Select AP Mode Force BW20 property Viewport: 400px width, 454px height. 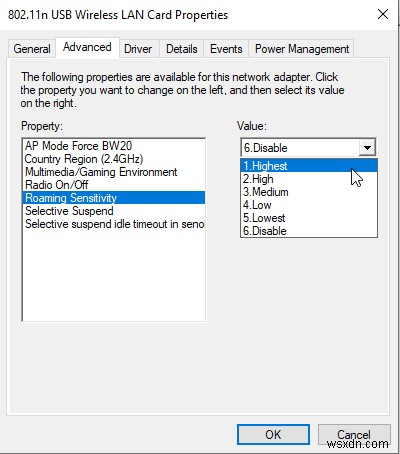(x=114, y=146)
